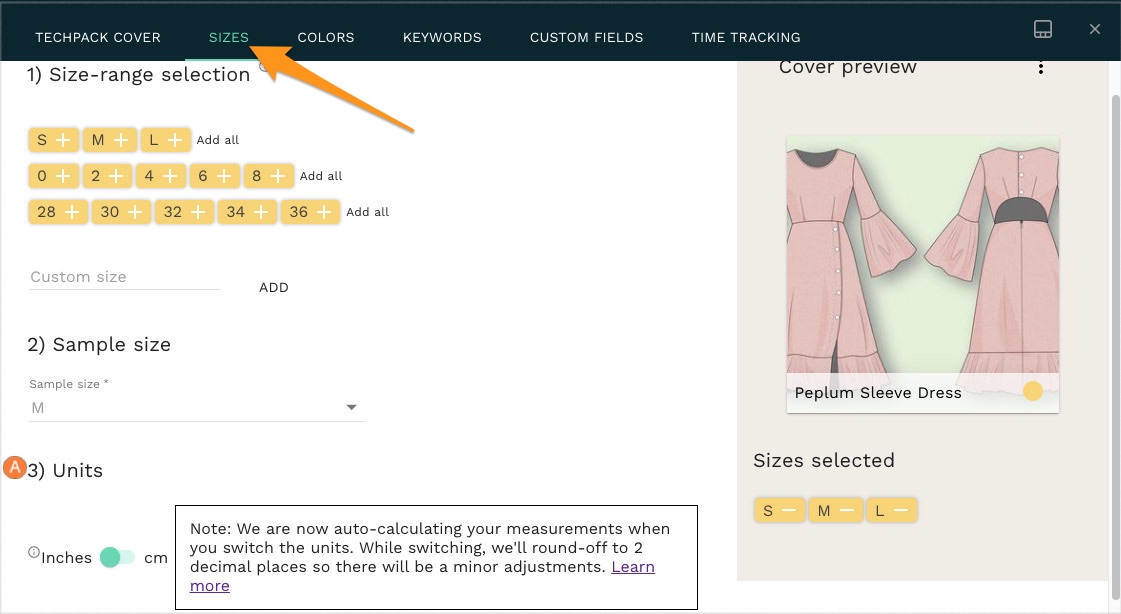The width and height of the screenshot is (1121, 614).
Task: Add size S with its plus icon
Action: [x=64, y=140]
